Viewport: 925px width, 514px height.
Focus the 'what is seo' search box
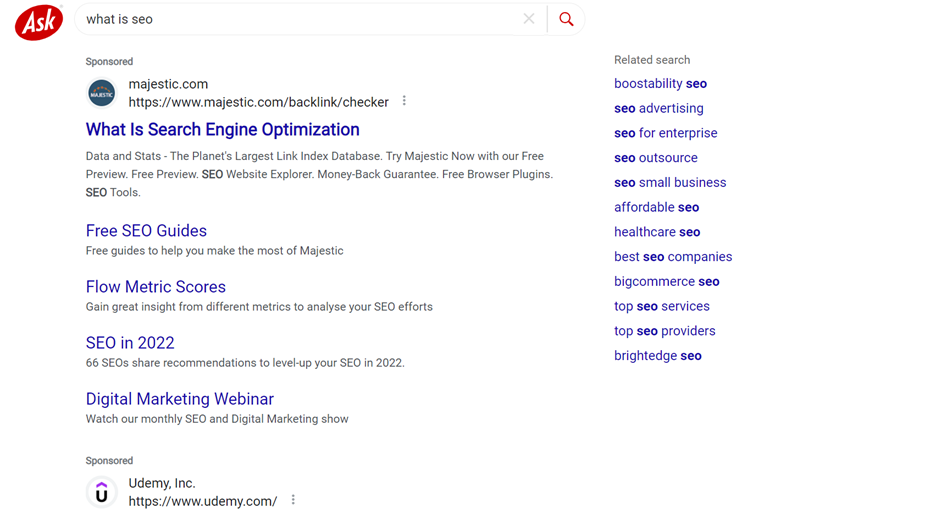298,19
